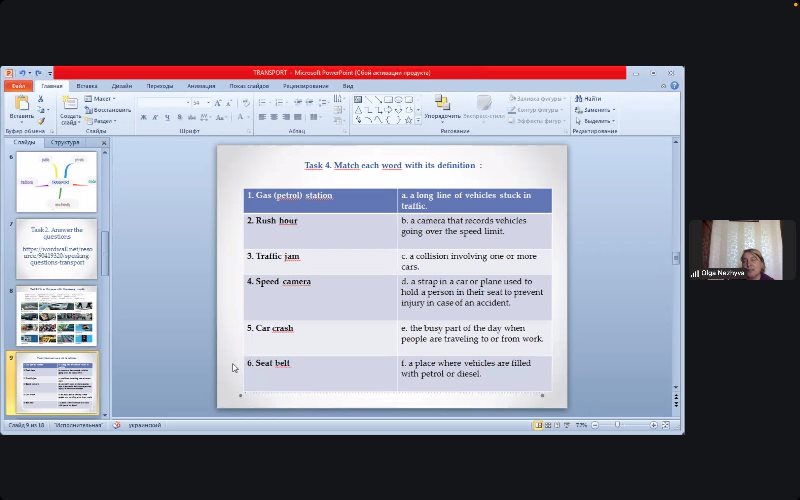Click the spell check status bar icon
The height and width of the screenshot is (500, 800).
[117, 425]
